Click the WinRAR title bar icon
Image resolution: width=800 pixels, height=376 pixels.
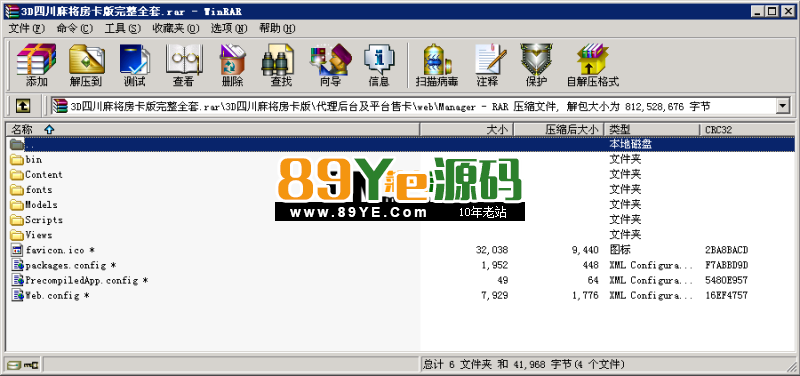tap(11, 11)
